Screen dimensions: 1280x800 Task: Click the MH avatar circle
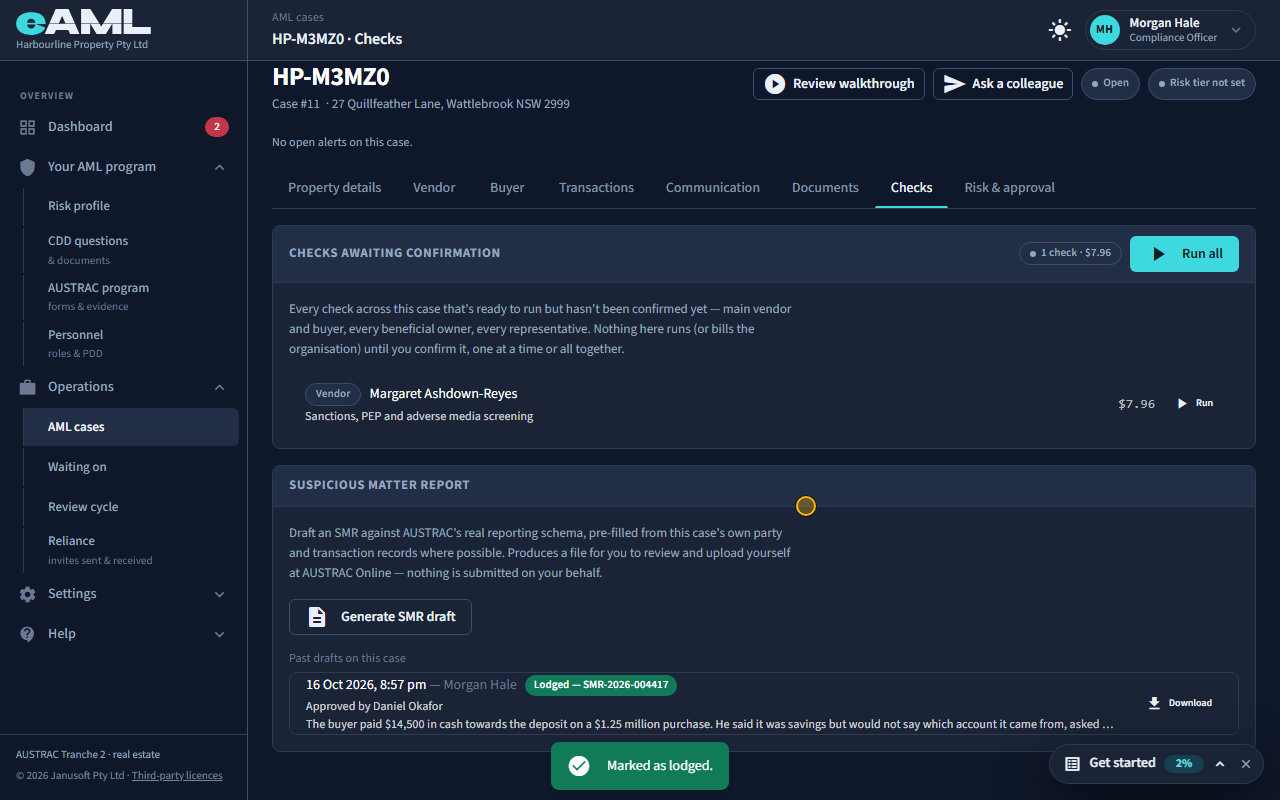click(x=1105, y=30)
